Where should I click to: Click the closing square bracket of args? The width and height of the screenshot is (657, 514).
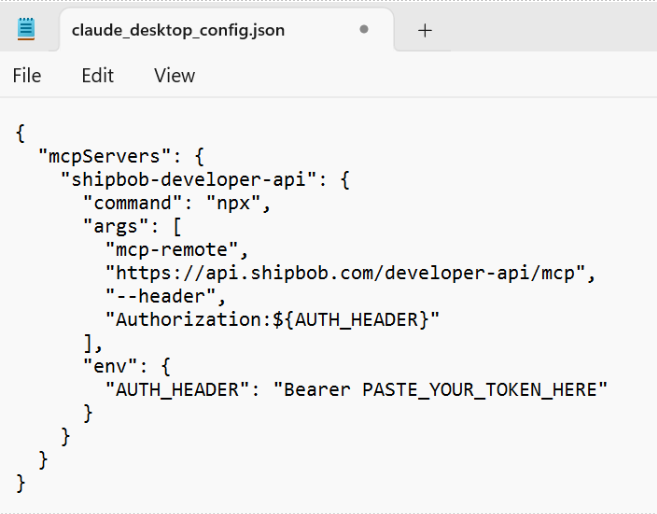coord(88,344)
